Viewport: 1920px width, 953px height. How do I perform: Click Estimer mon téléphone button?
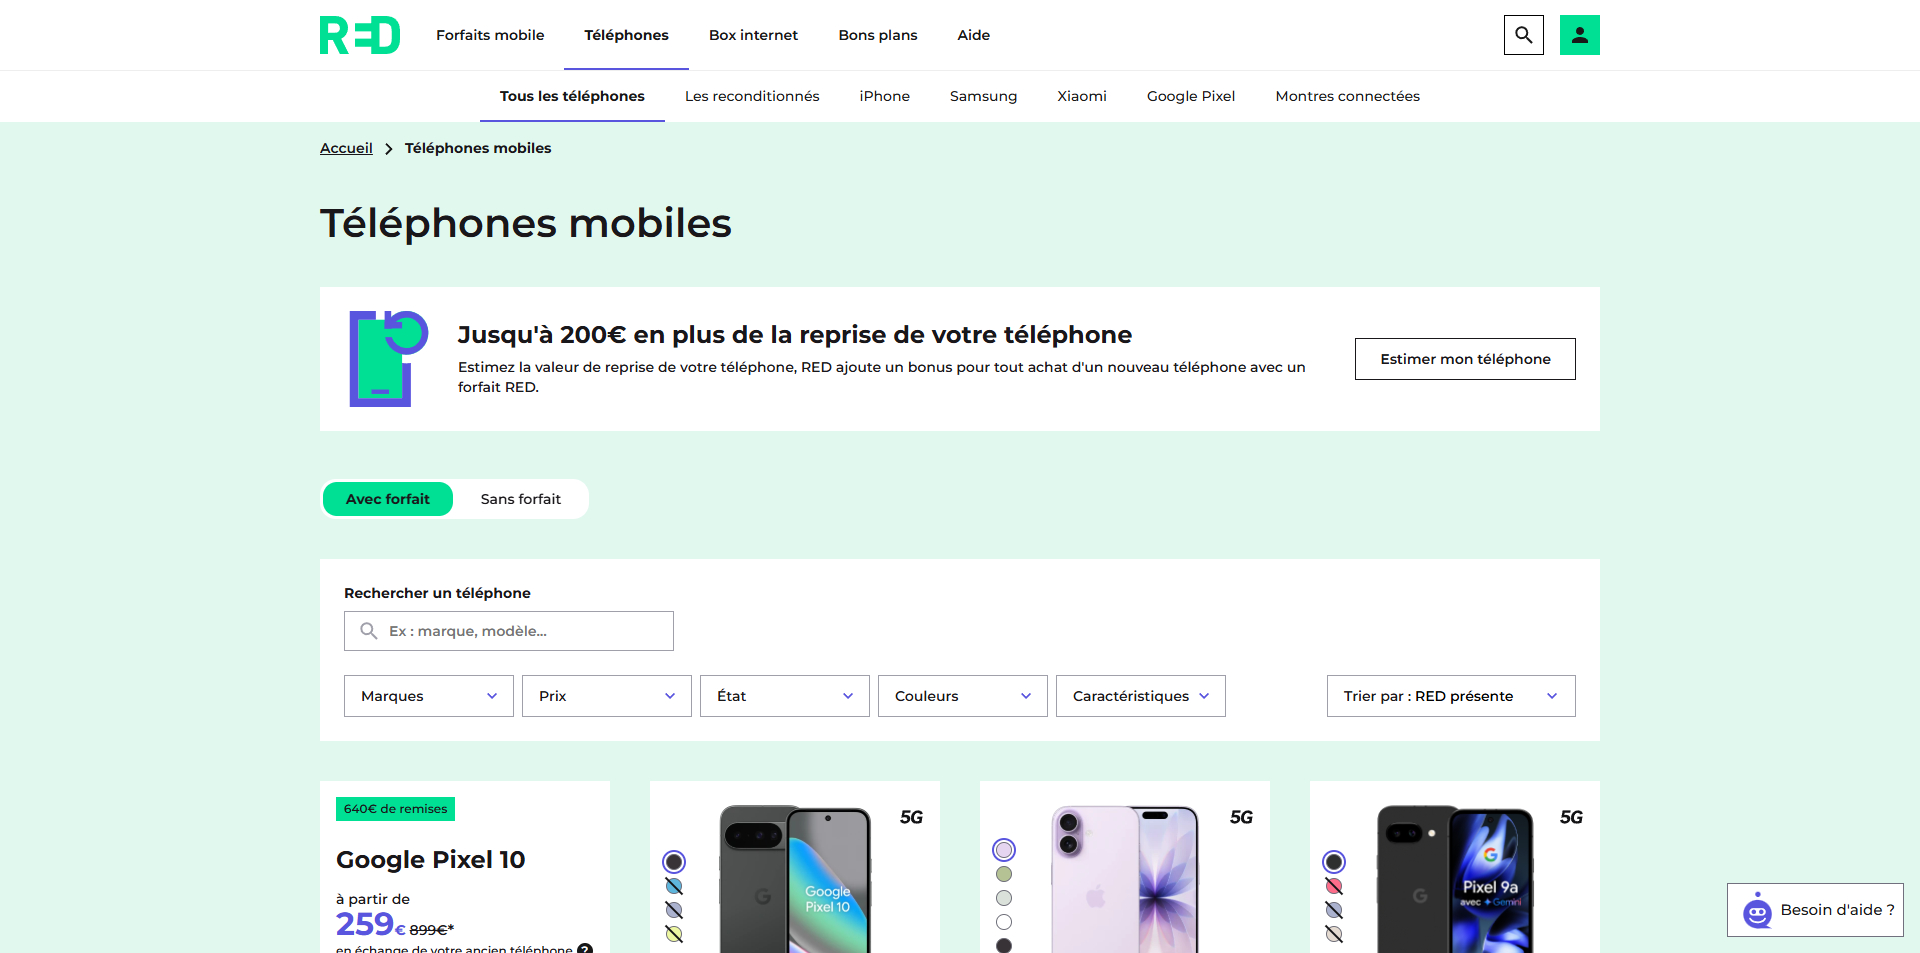click(1465, 359)
